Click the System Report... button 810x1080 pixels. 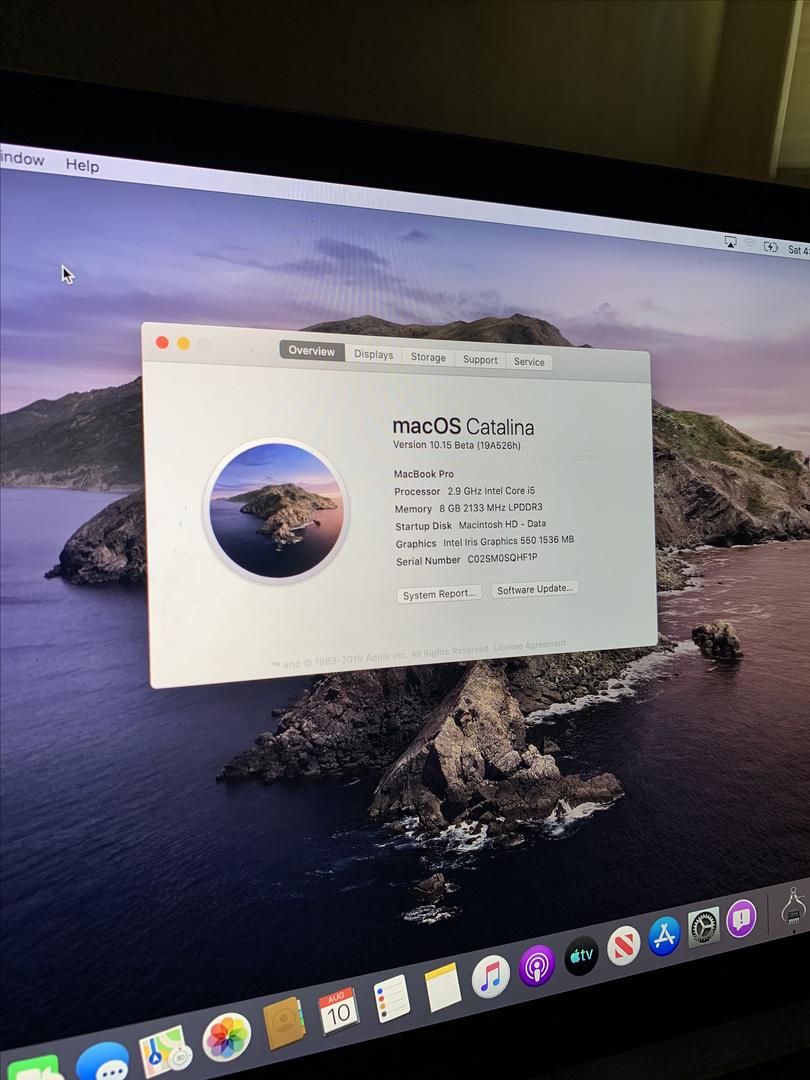[x=439, y=594]
